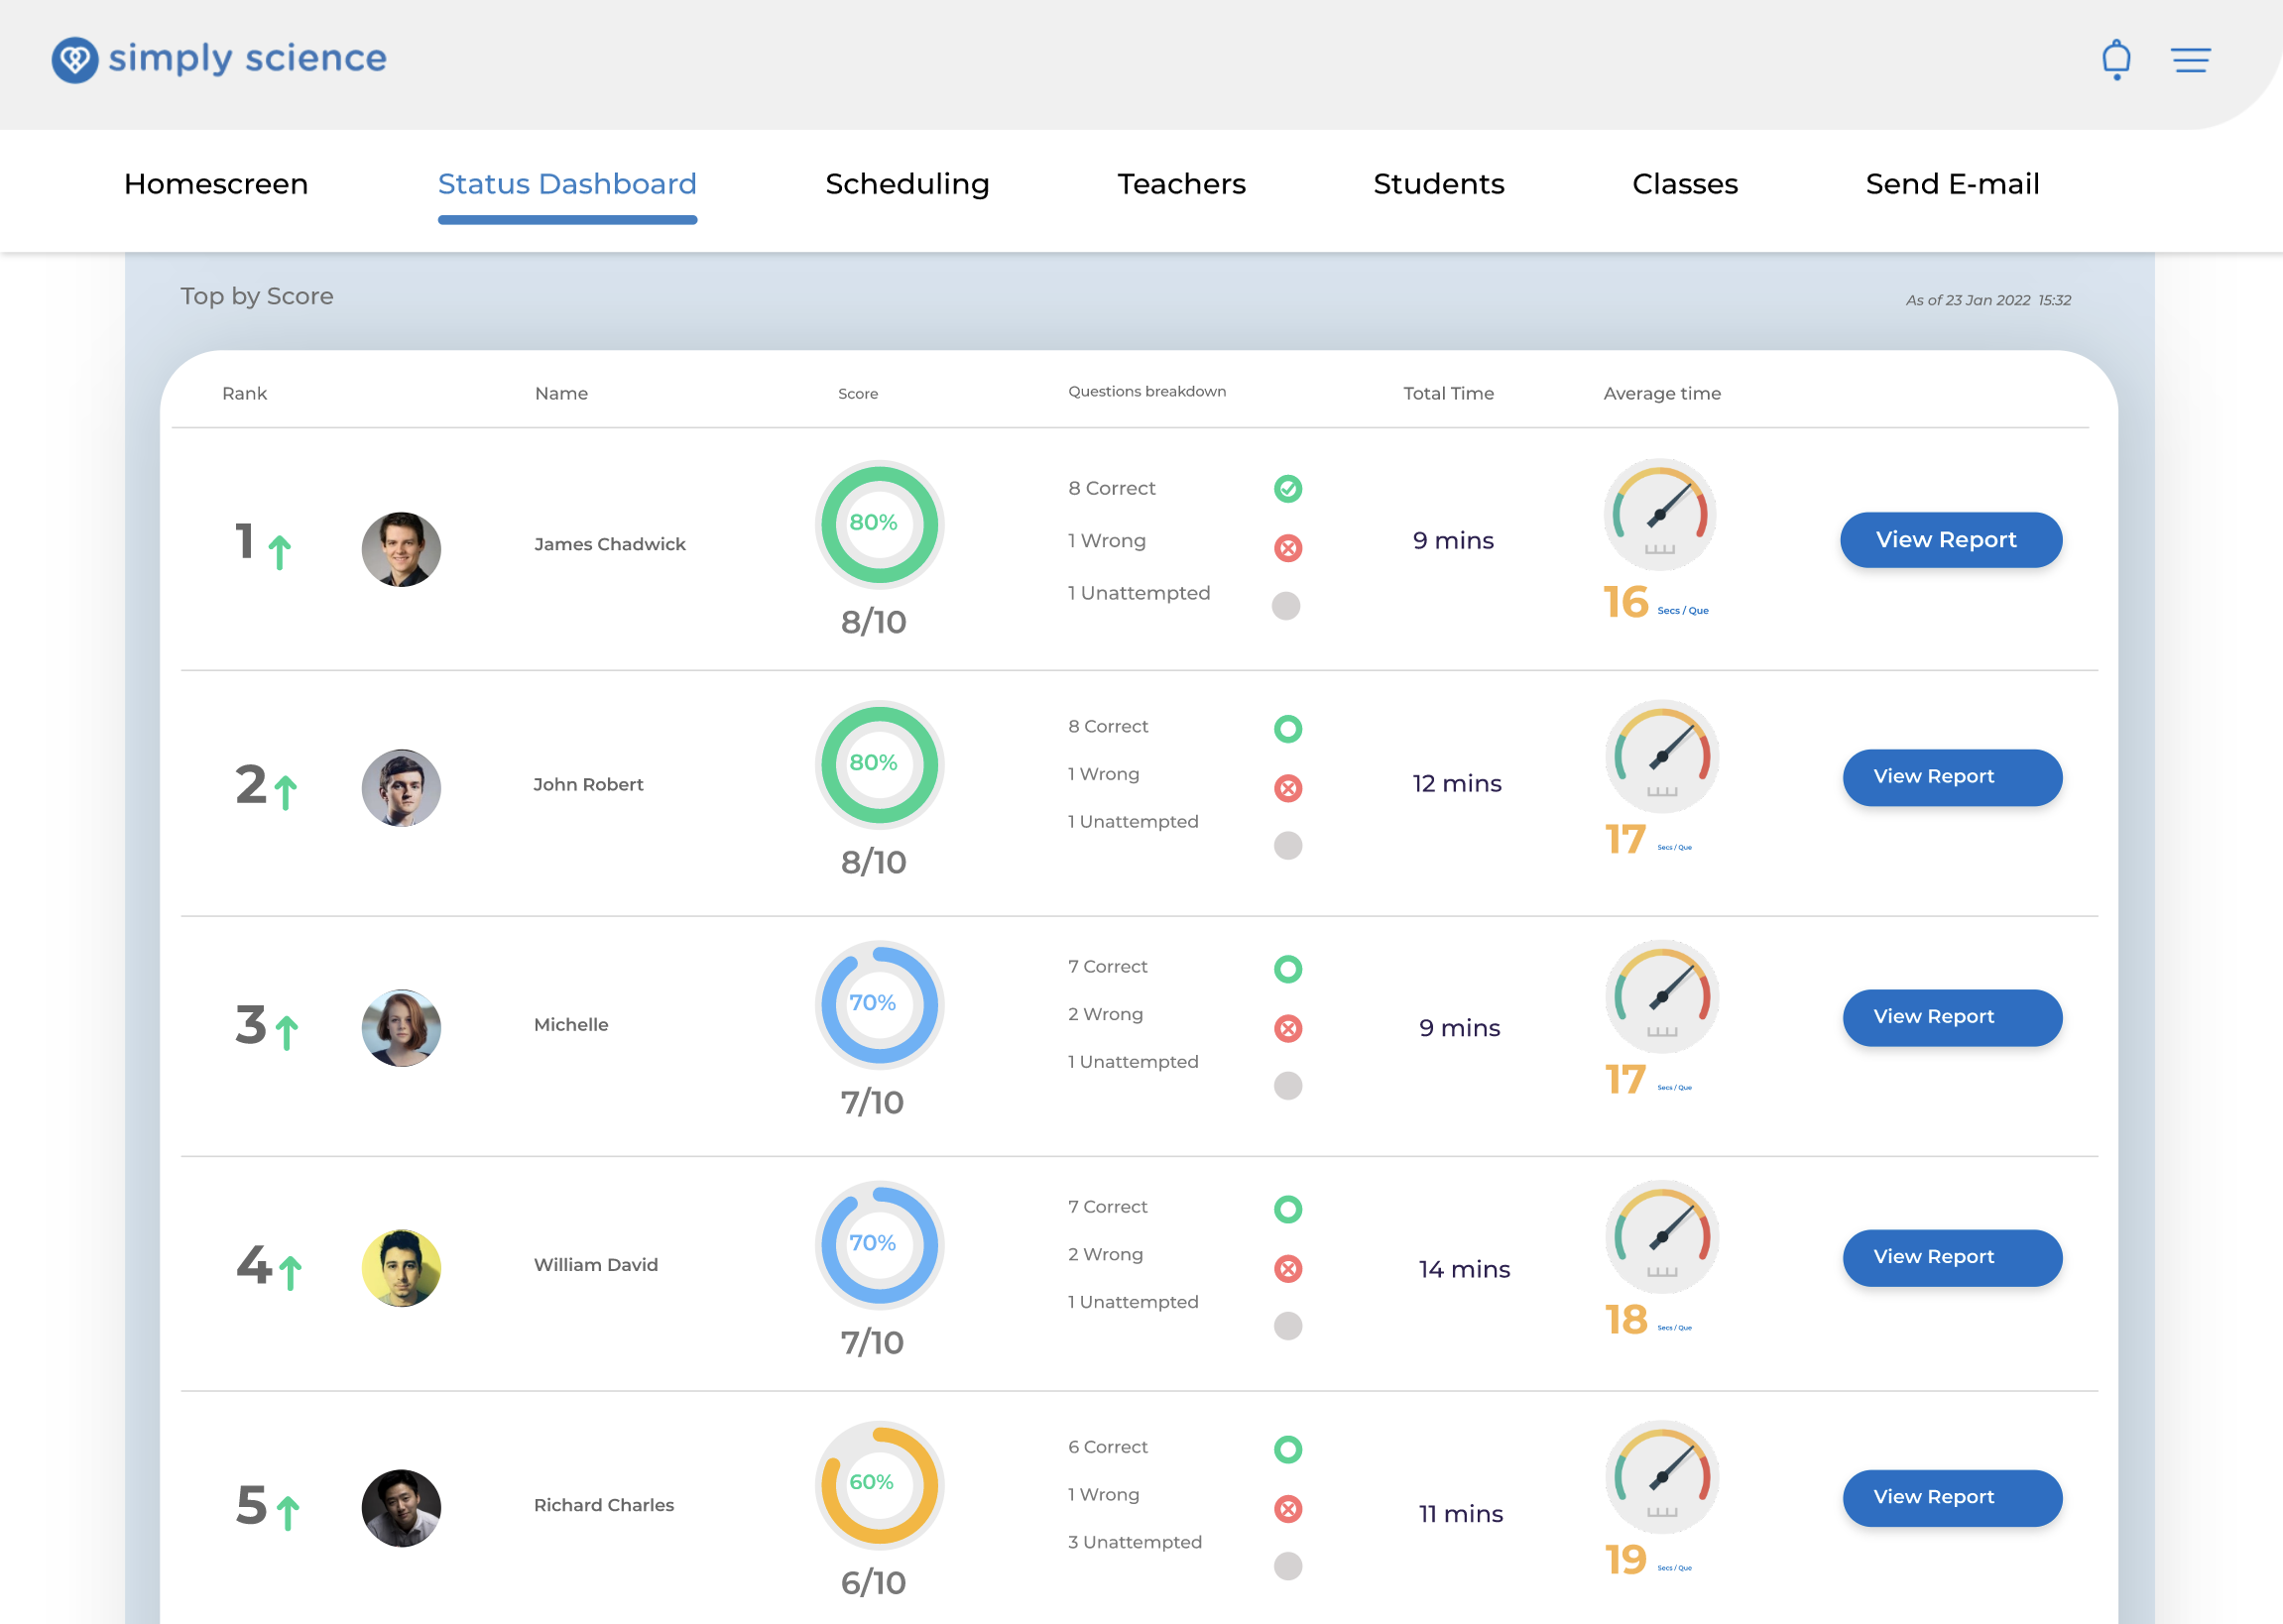Screen dimensions: 2283x1624
Task: Click Michelle's red wrong icon
Action: [x=1288, y=1028]
